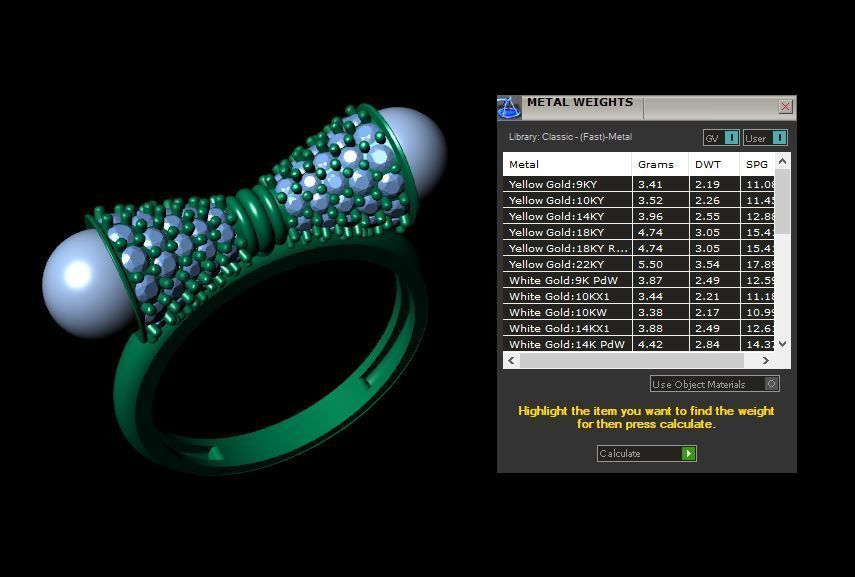This screenshot has width=855, height=577.
Task: Click the horizontal scrollbar thumb
Action: pos(632,360)
